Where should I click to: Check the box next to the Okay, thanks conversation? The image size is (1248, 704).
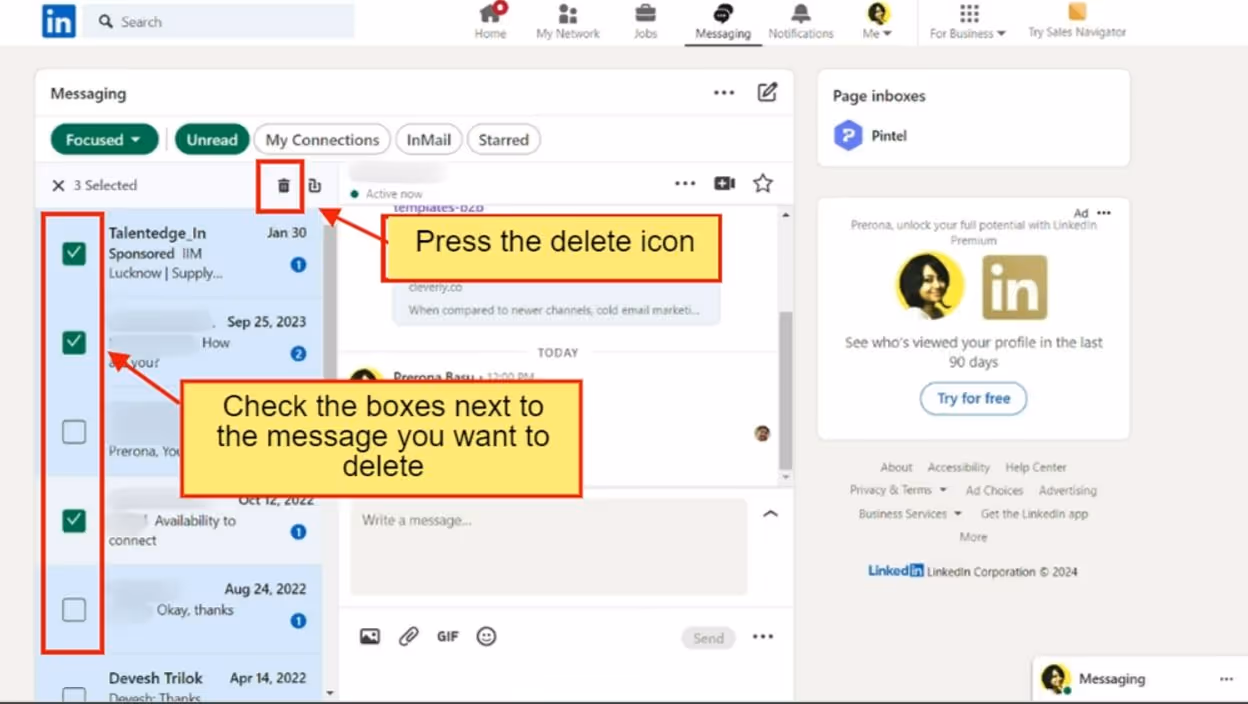pyautogui.click(x=73, y=609)
